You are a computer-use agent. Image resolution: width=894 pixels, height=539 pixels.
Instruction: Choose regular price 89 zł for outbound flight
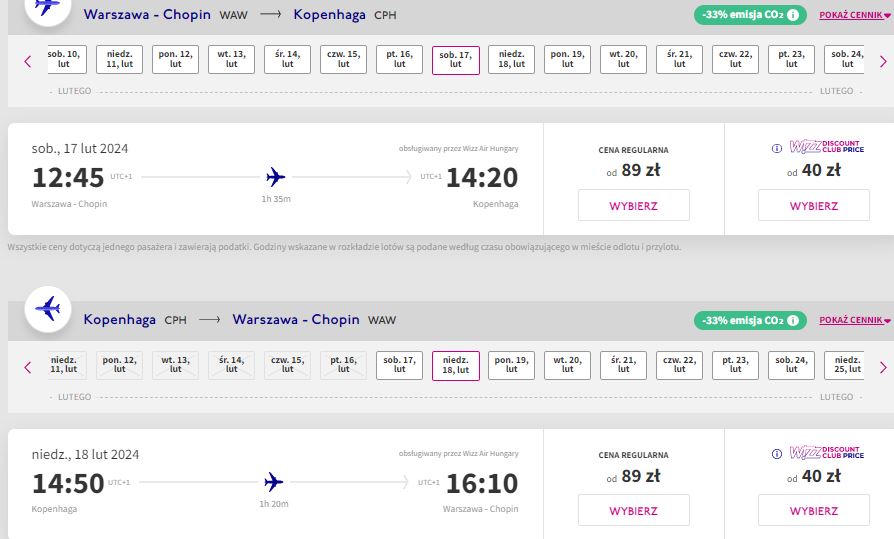[x=633, y=205]
